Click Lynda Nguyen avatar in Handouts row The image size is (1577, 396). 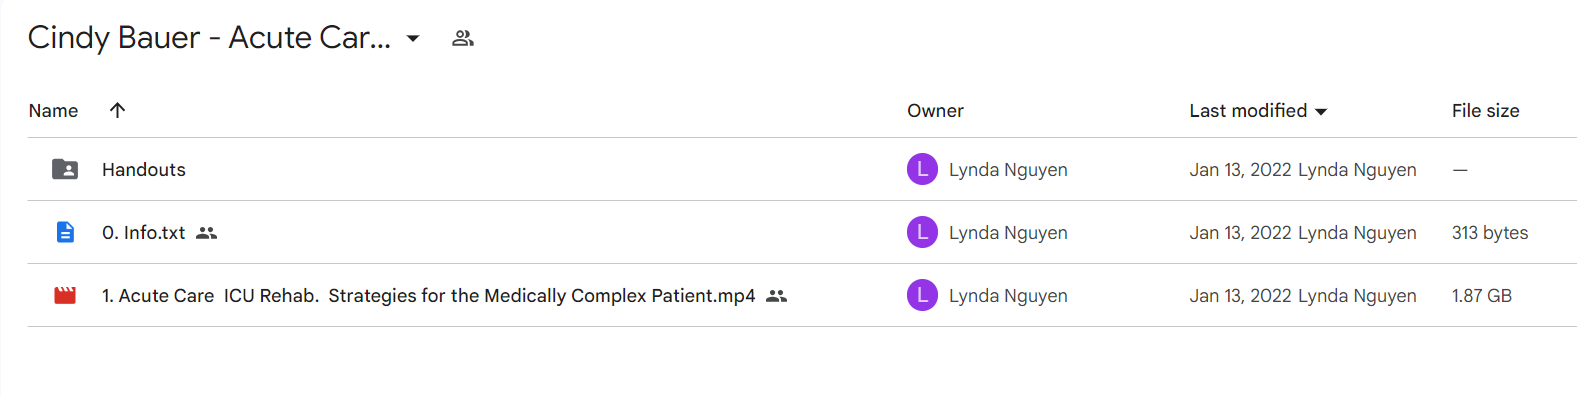(x=922, y=169)
